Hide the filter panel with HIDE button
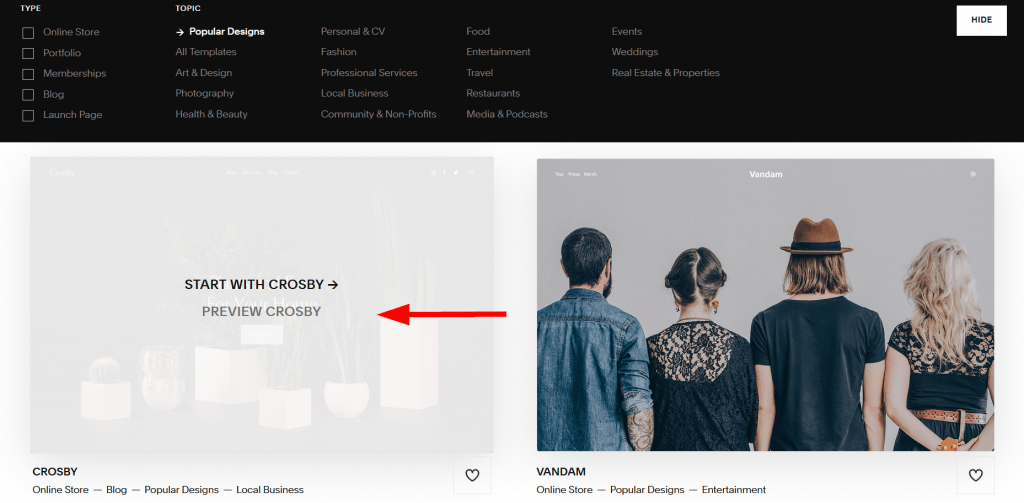This screenshot has height=503, width=1024. 982,20
